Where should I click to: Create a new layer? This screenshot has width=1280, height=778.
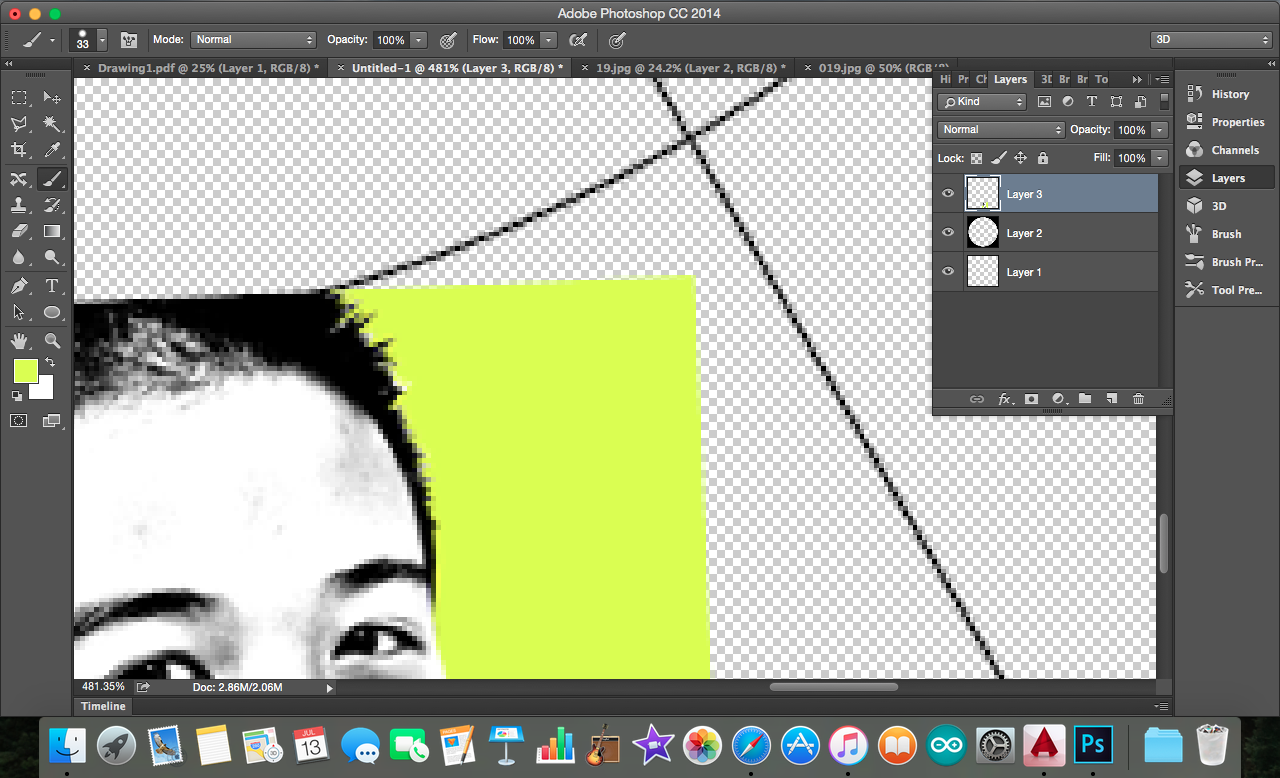(x=1111, y=399)
